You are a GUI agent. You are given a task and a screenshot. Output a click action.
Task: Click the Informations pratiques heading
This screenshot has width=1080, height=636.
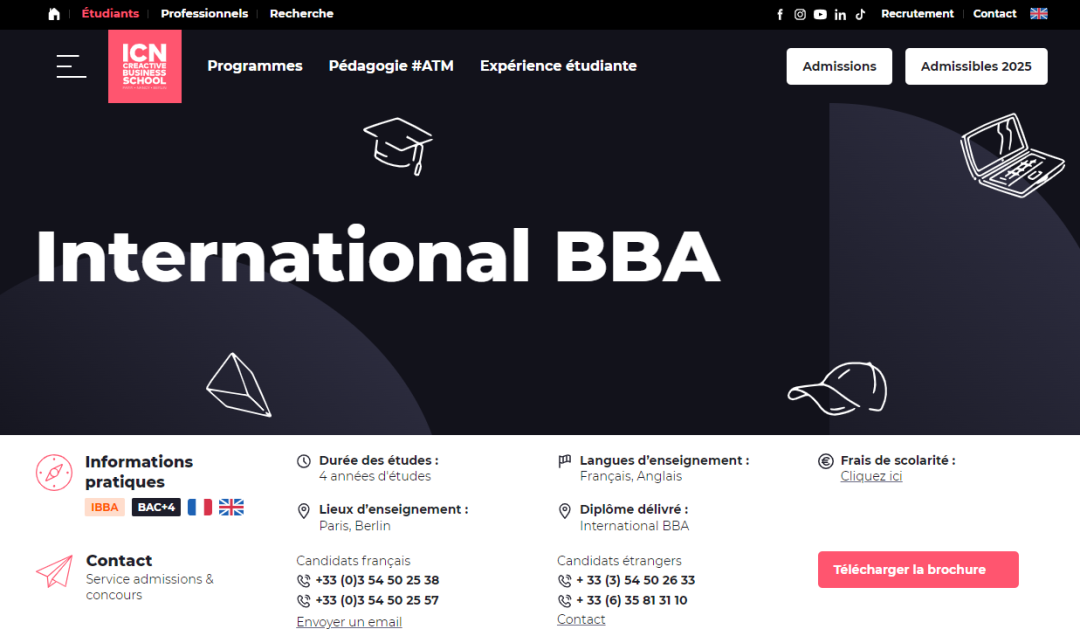[x=139, y=471]
